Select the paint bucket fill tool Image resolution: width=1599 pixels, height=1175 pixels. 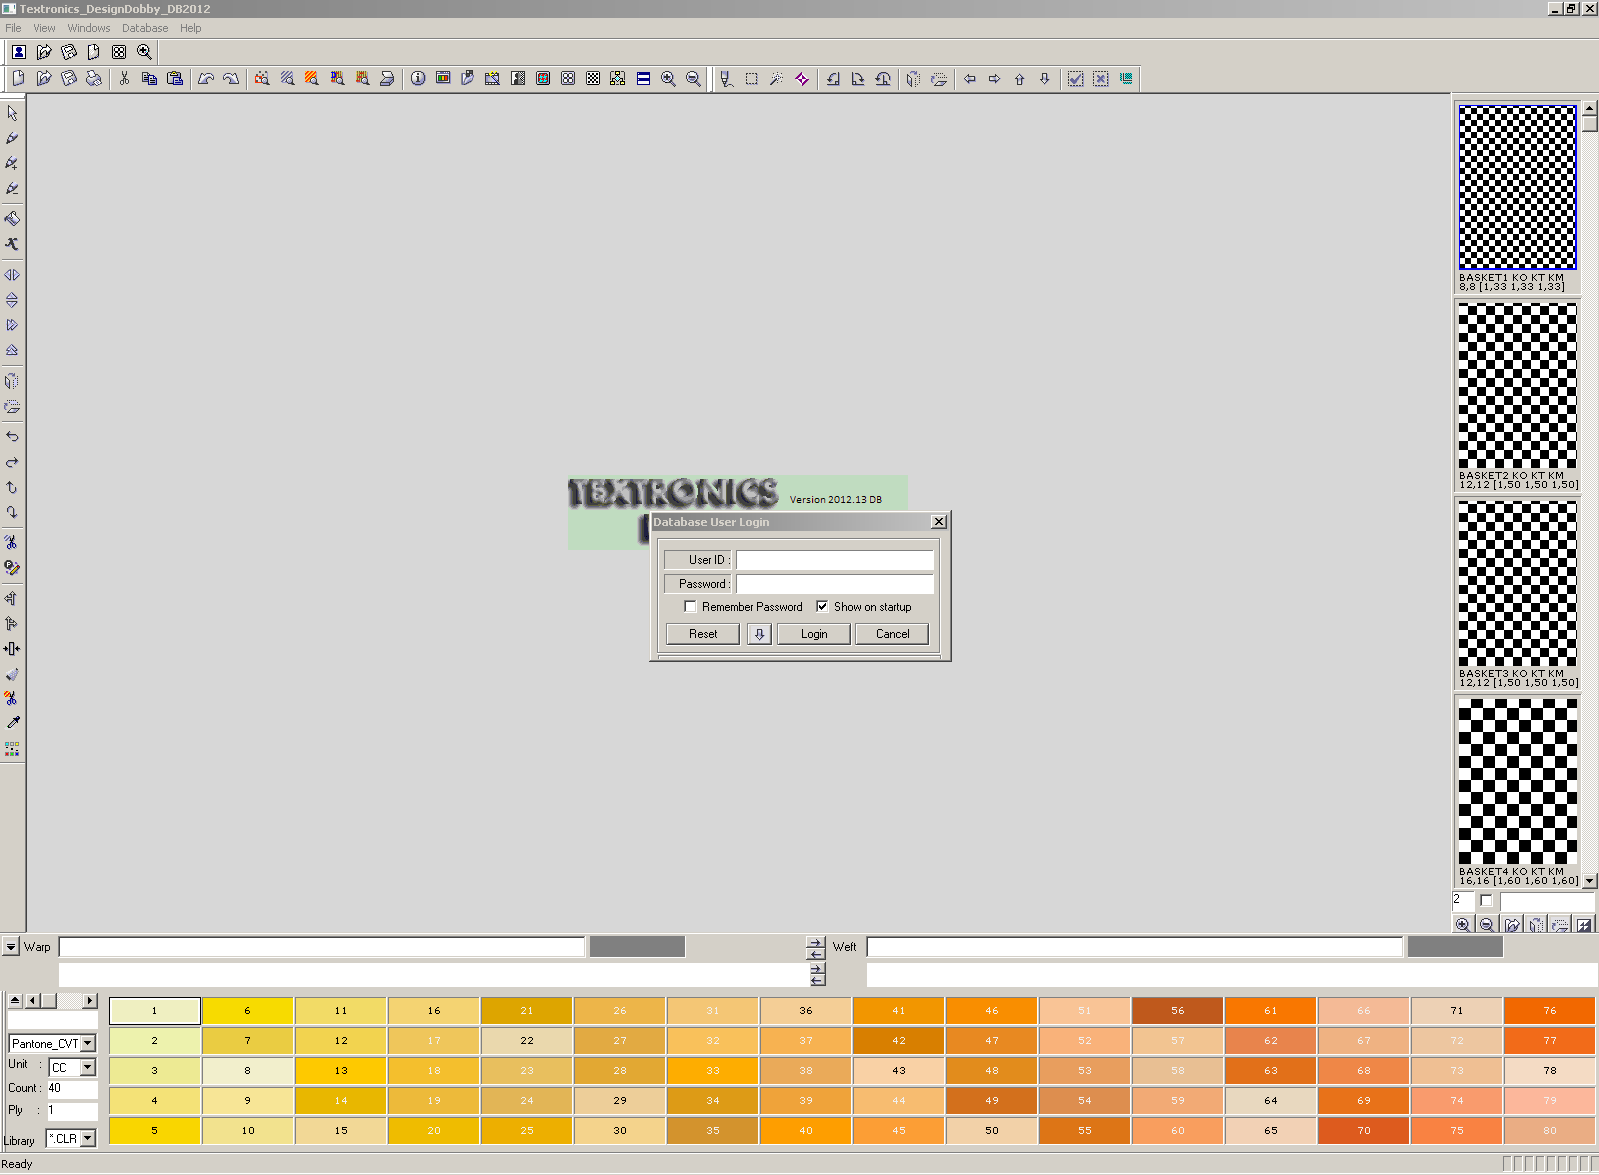(12, 218)
